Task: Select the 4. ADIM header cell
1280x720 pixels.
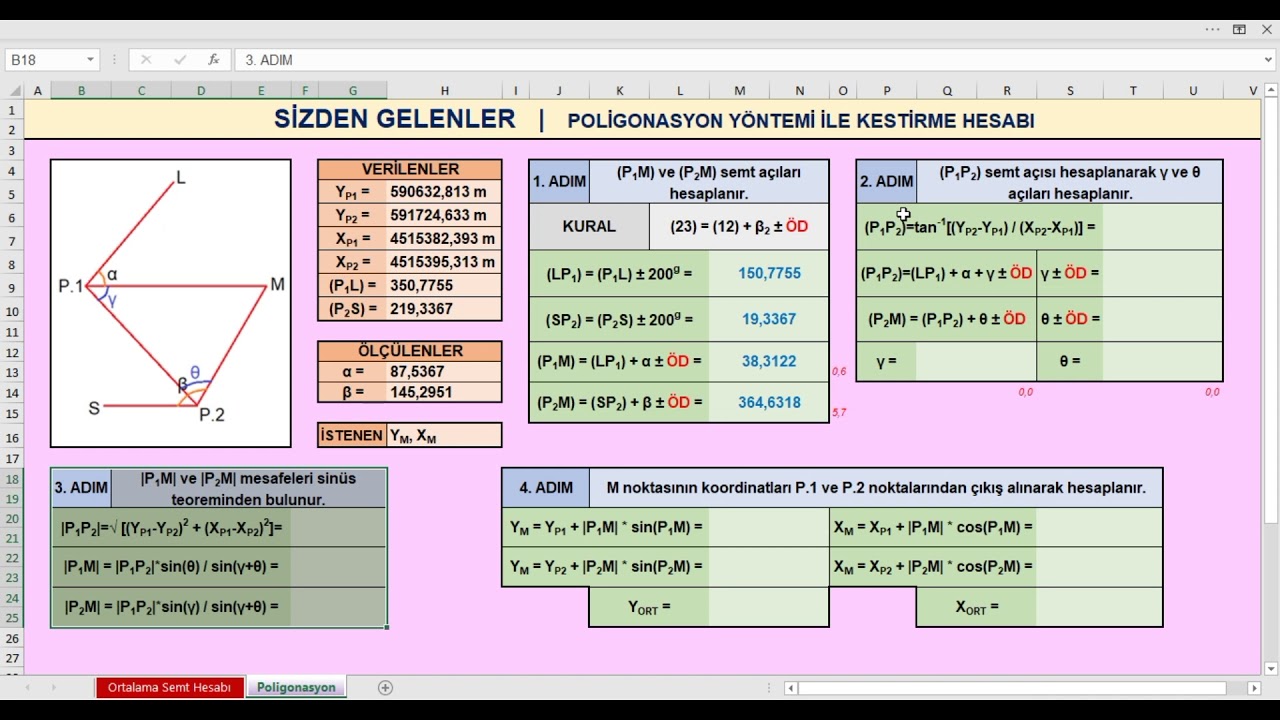Action: [546, 488]
